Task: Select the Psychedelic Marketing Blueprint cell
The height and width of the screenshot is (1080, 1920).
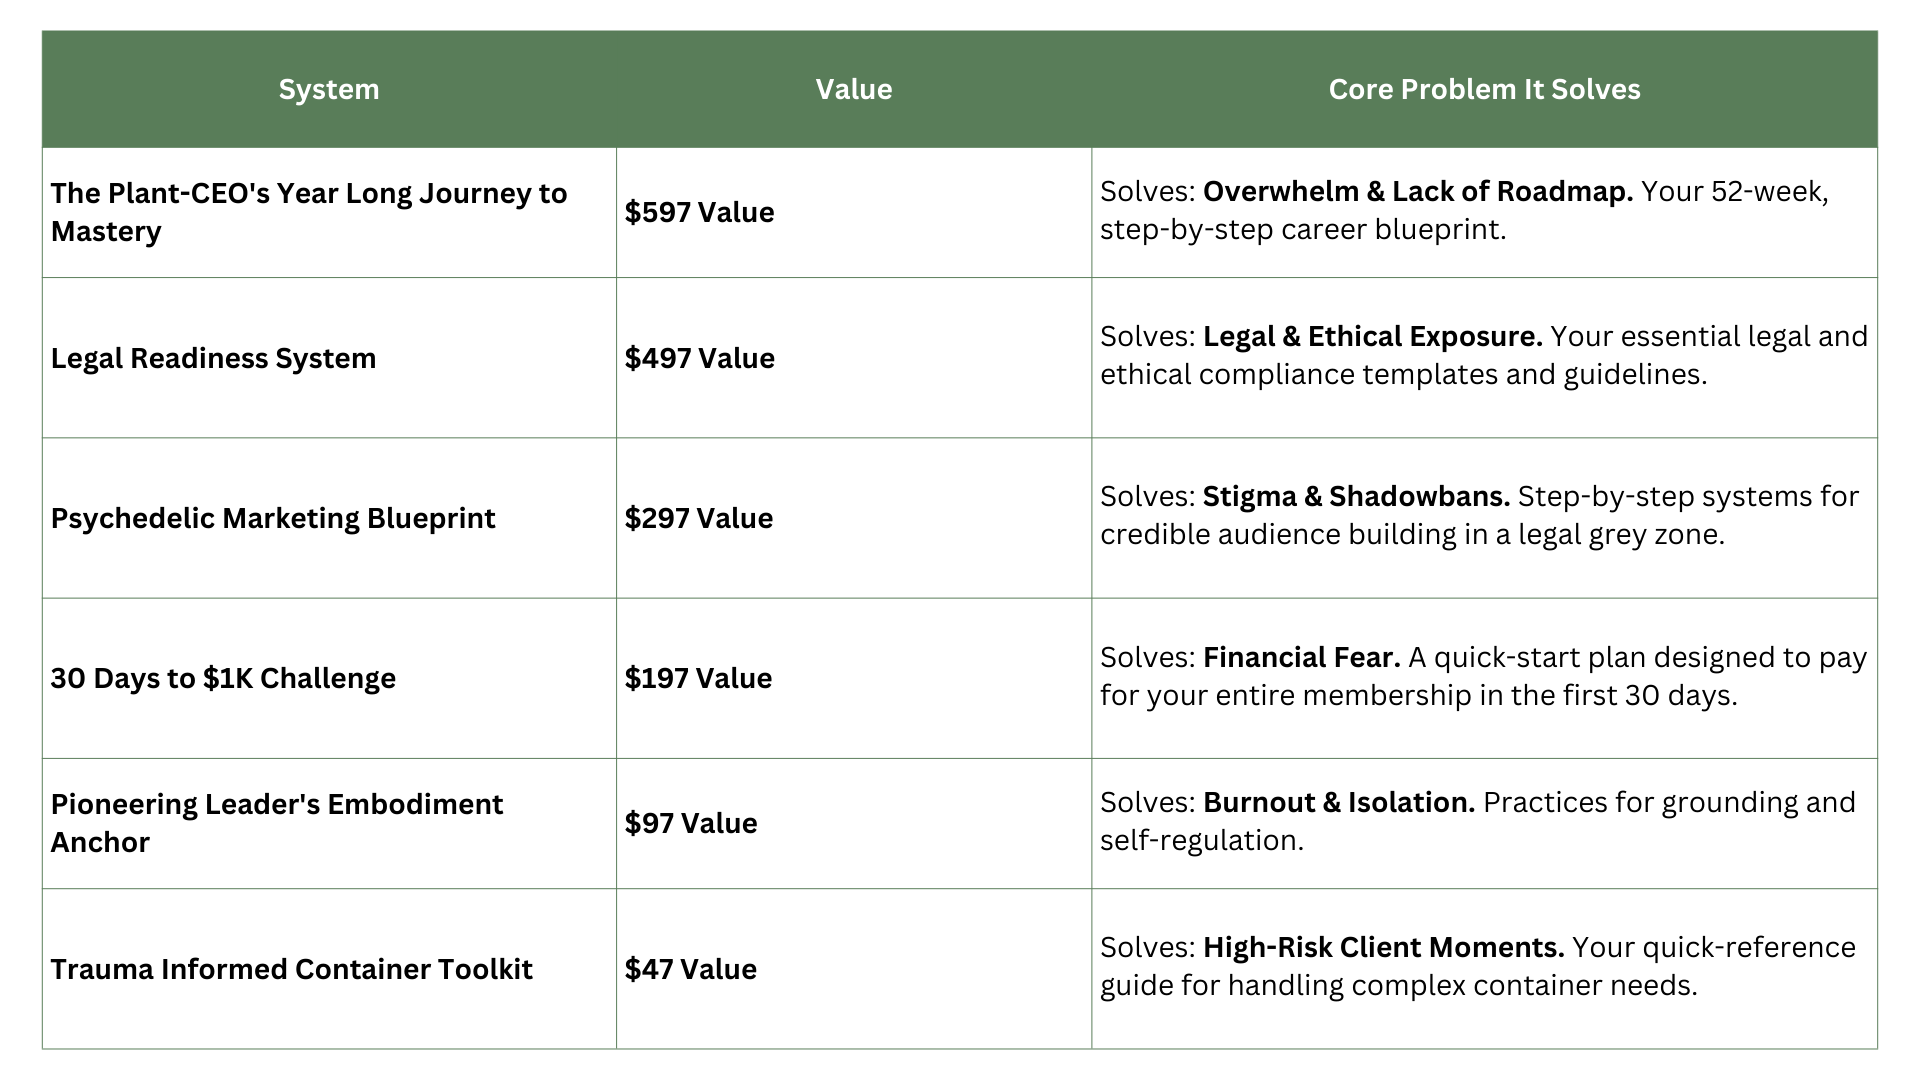Action: pyautogui.click(x=273, y=518)
